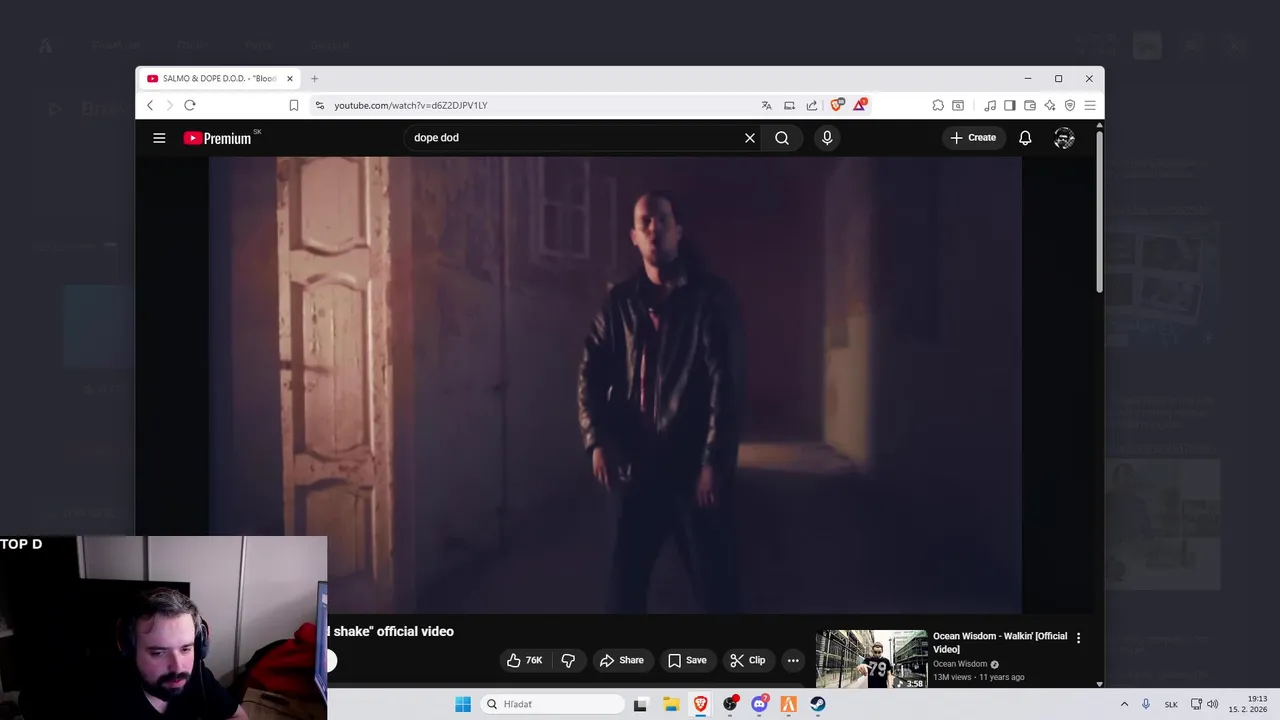Open page translate icon in address bar
The width and height of the screenshot is (1280, 720).
pos(766,105)
